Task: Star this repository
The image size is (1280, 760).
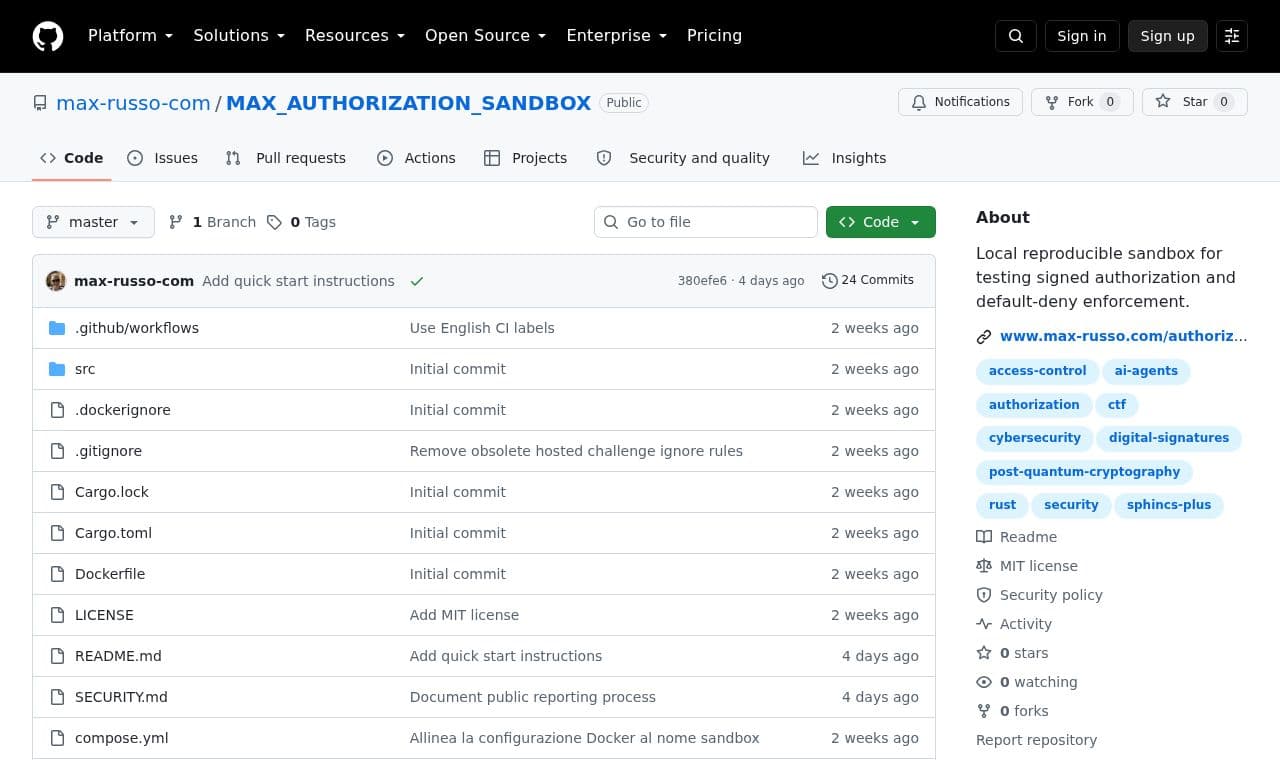Action: pyautogui.click(x=1194, y=102)
